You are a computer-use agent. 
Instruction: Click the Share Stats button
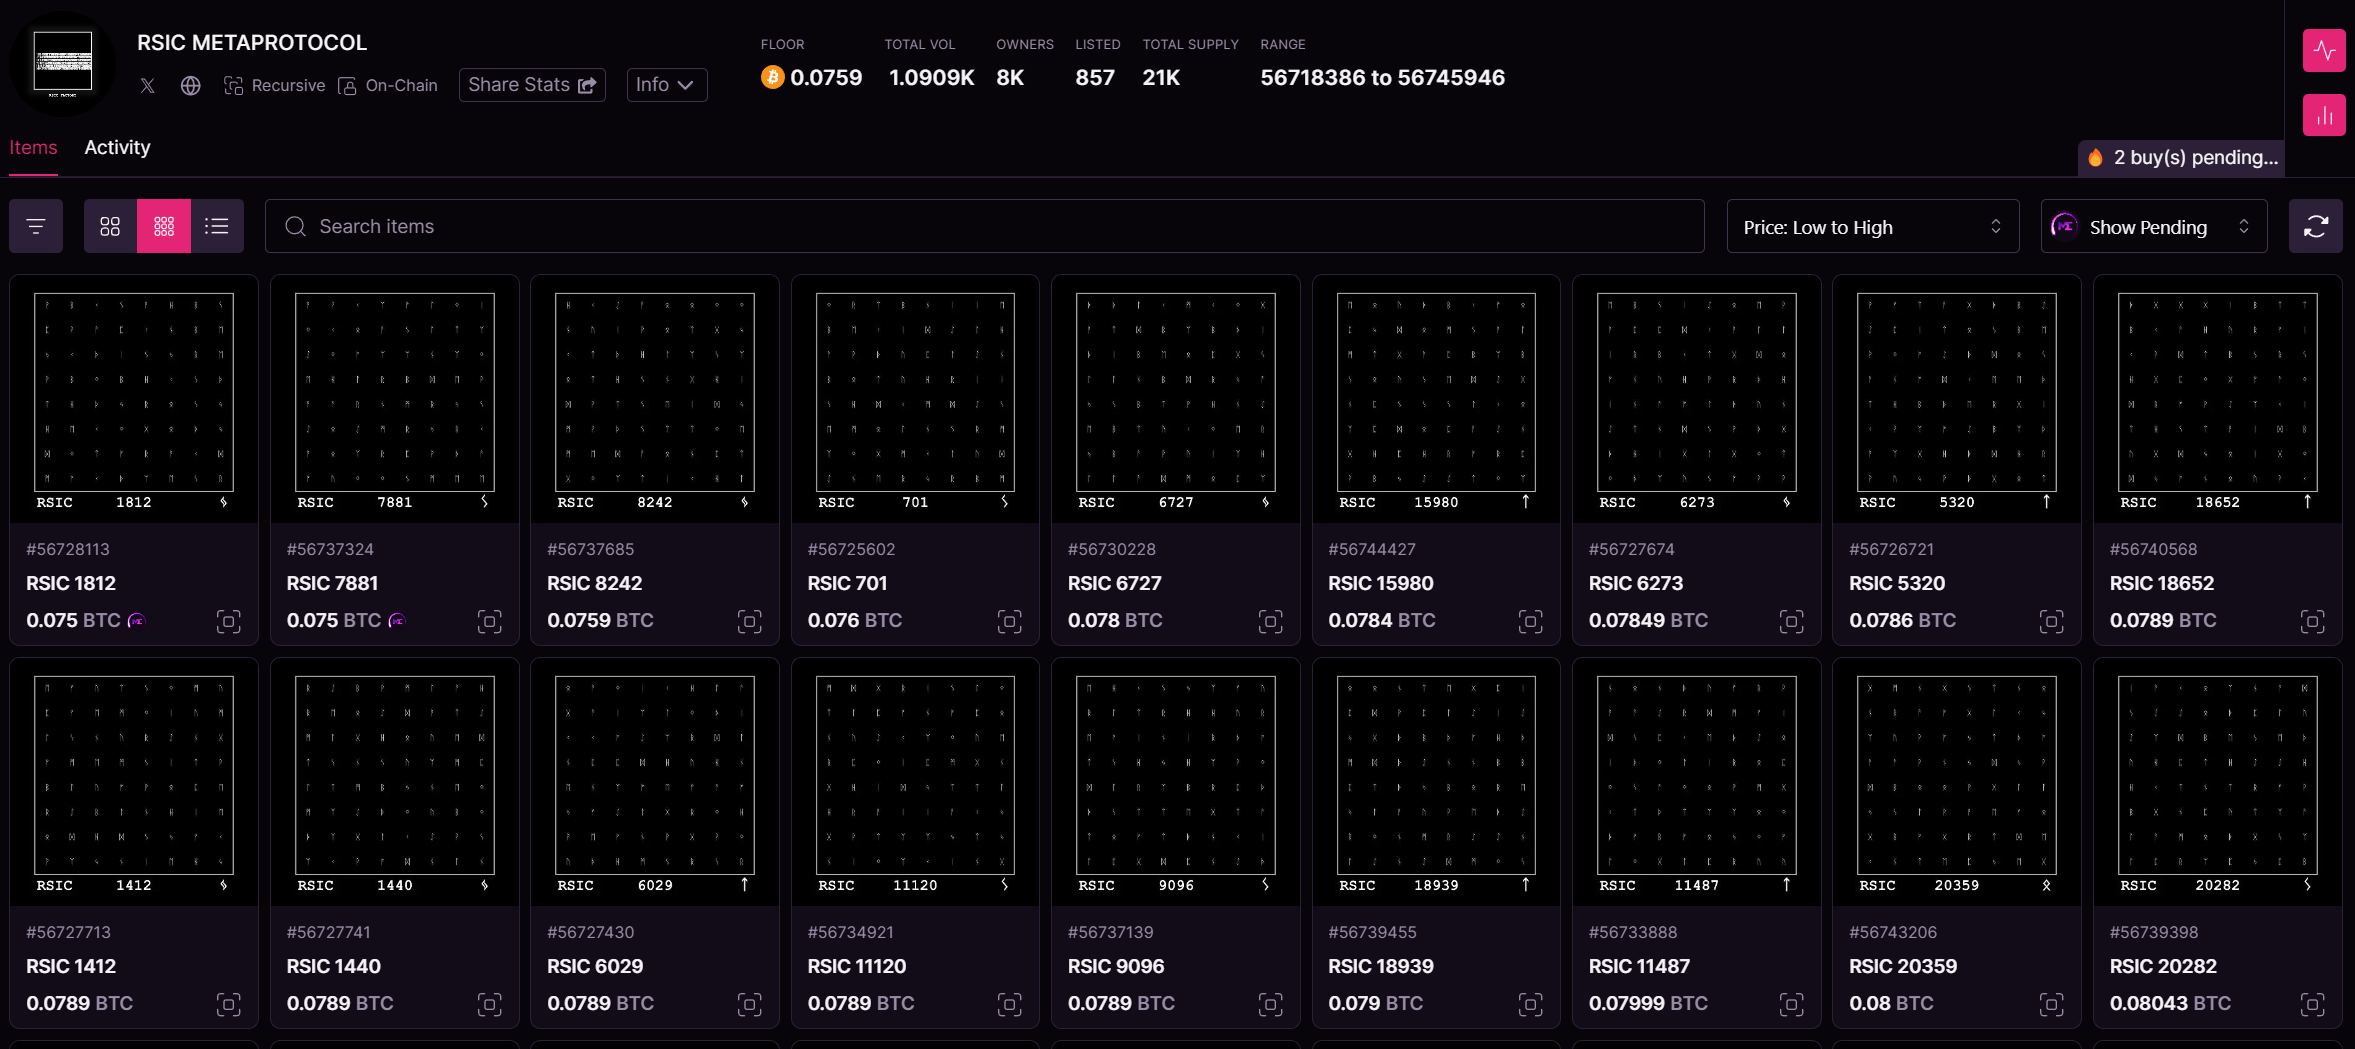coord(532,85)
